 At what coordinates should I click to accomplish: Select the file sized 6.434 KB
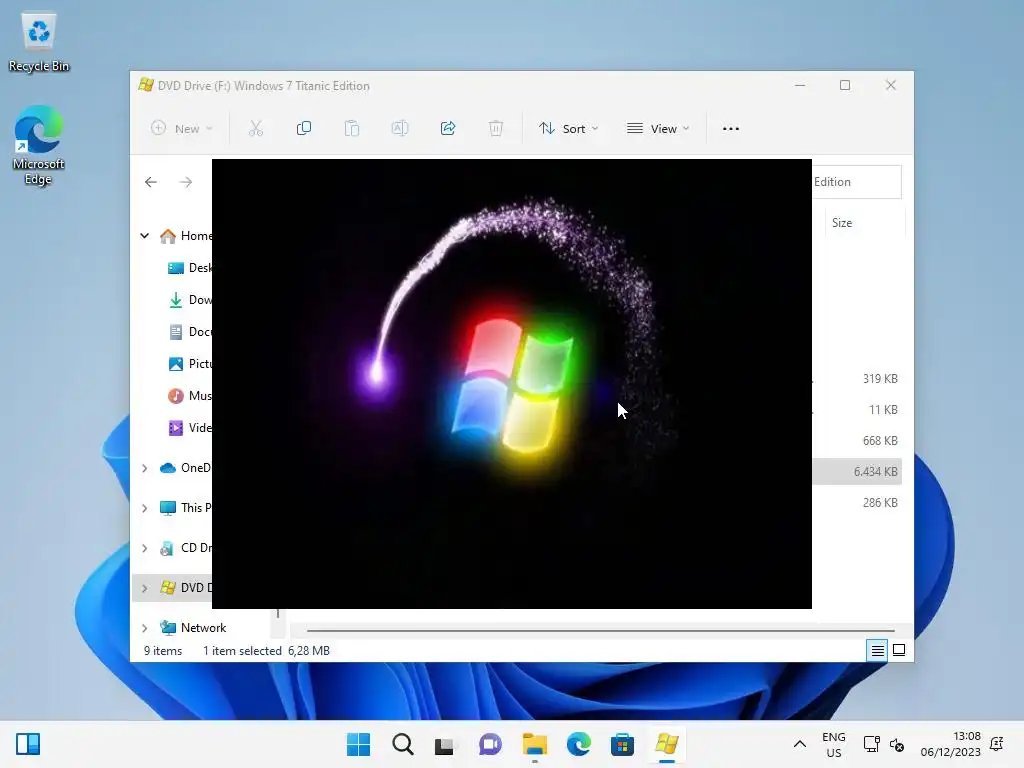point(857,472)
